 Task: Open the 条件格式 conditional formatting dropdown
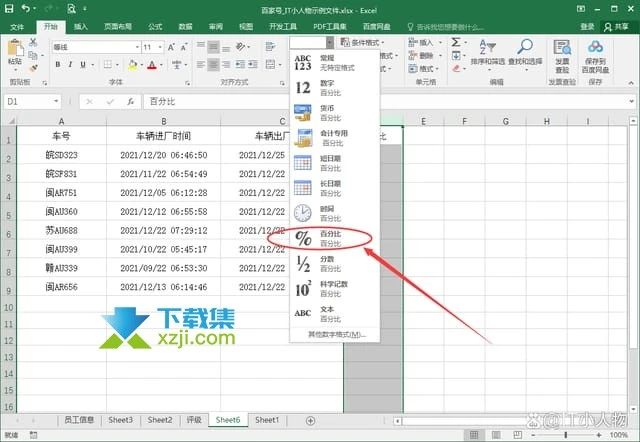point(362,42)
